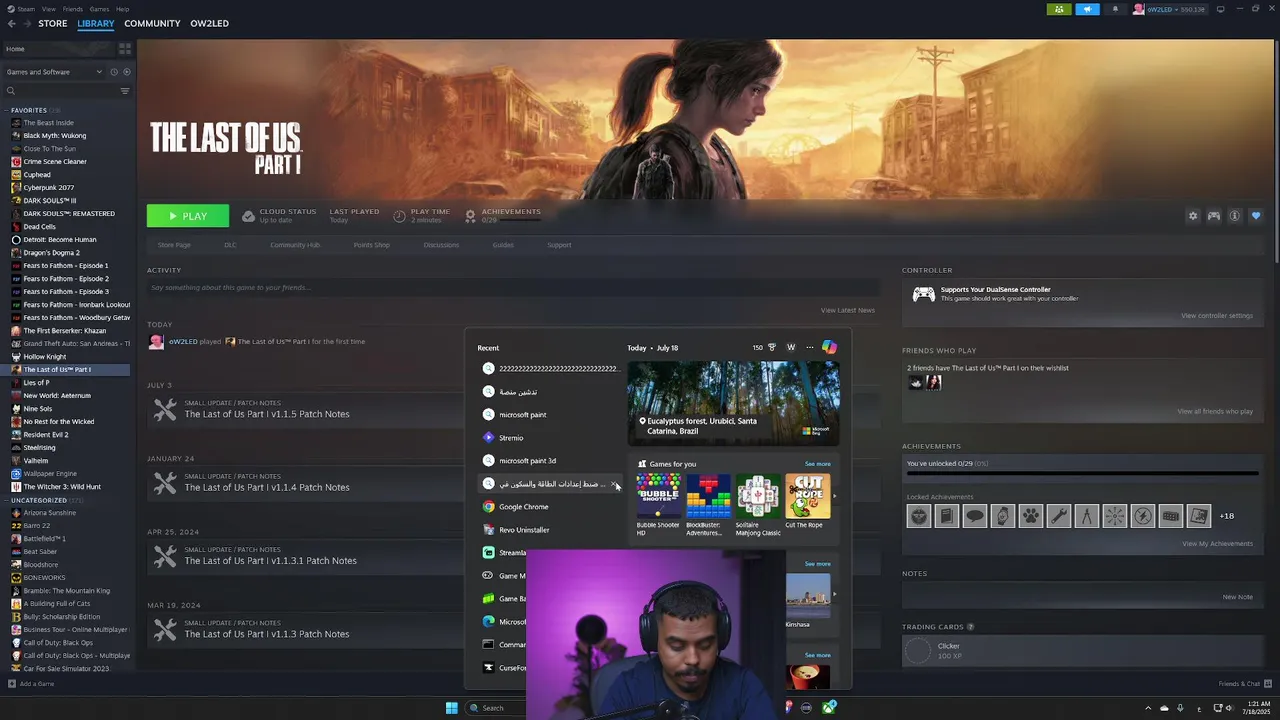Screen dimensions: 1280x720
Task: Click the green friends activity icon
Action: coord(1059,9)
